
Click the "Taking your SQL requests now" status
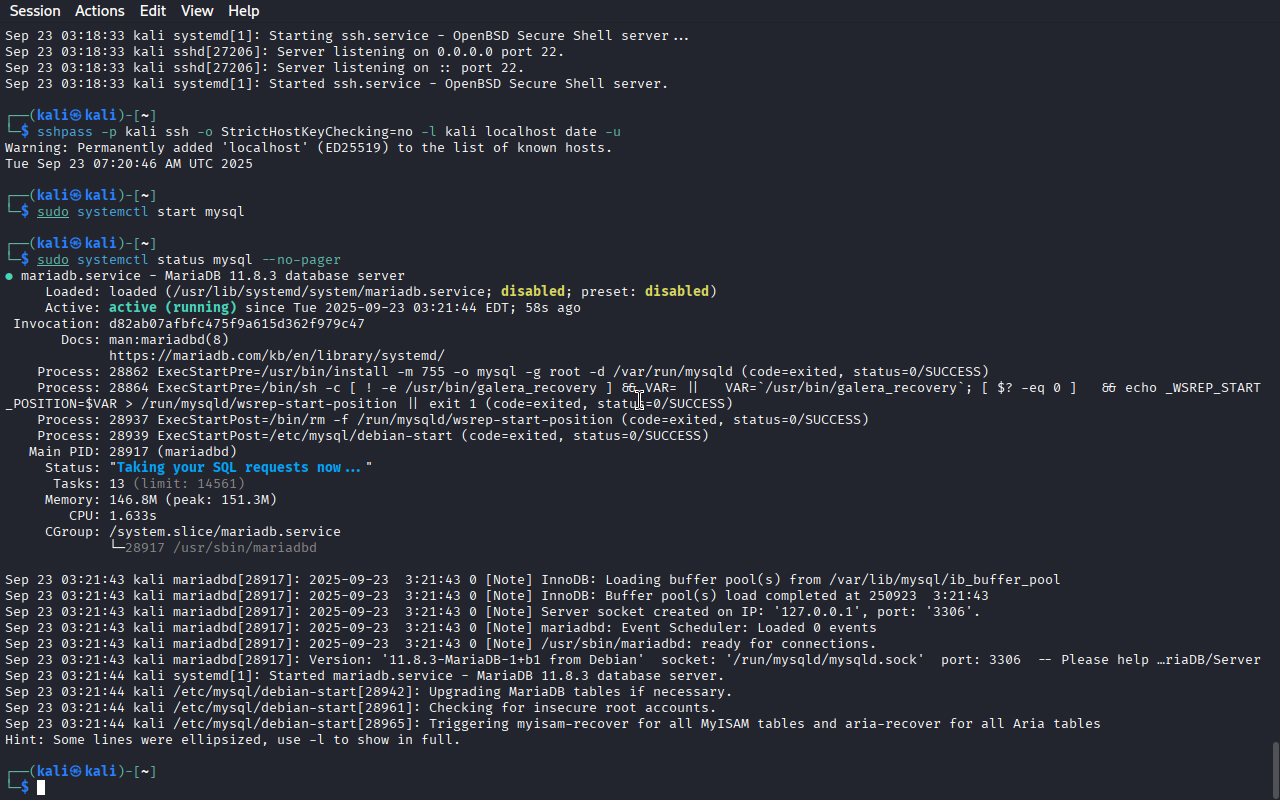pos(240,467)
